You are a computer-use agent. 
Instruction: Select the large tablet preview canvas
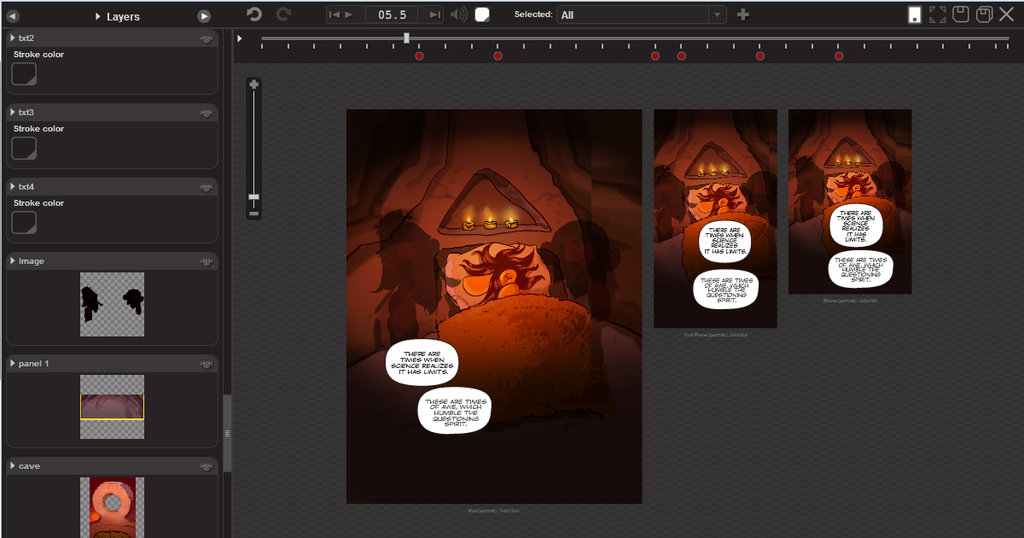[494, 306]
